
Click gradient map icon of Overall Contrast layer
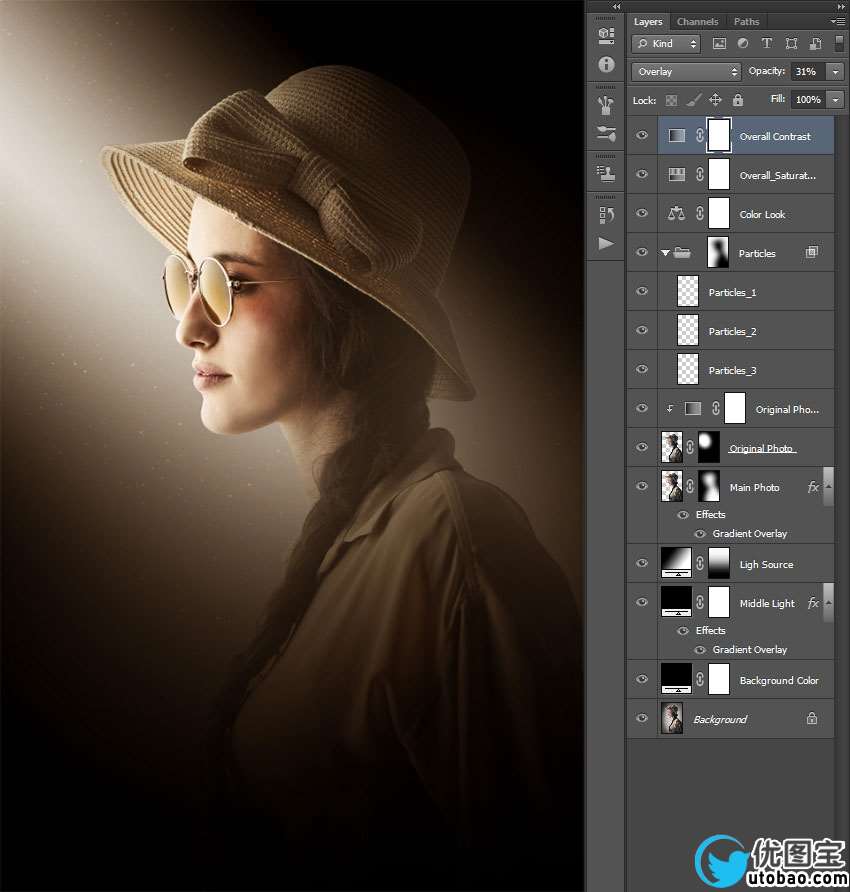(676, 135)
